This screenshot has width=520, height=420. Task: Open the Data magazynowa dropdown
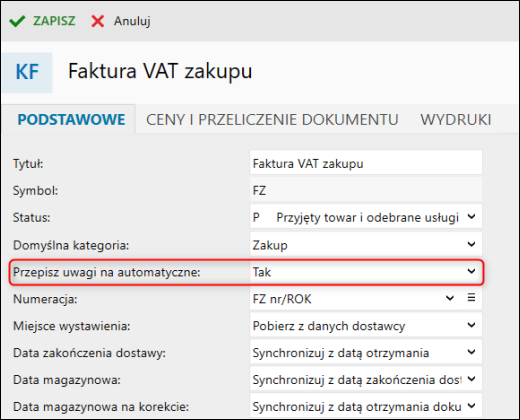[x=471, y=379]
